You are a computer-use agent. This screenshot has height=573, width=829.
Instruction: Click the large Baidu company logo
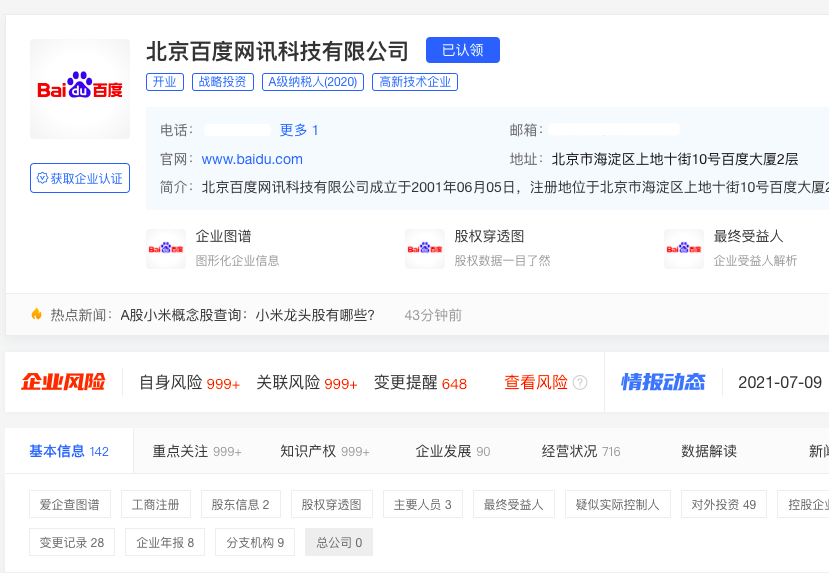click(x=80, y=89)
